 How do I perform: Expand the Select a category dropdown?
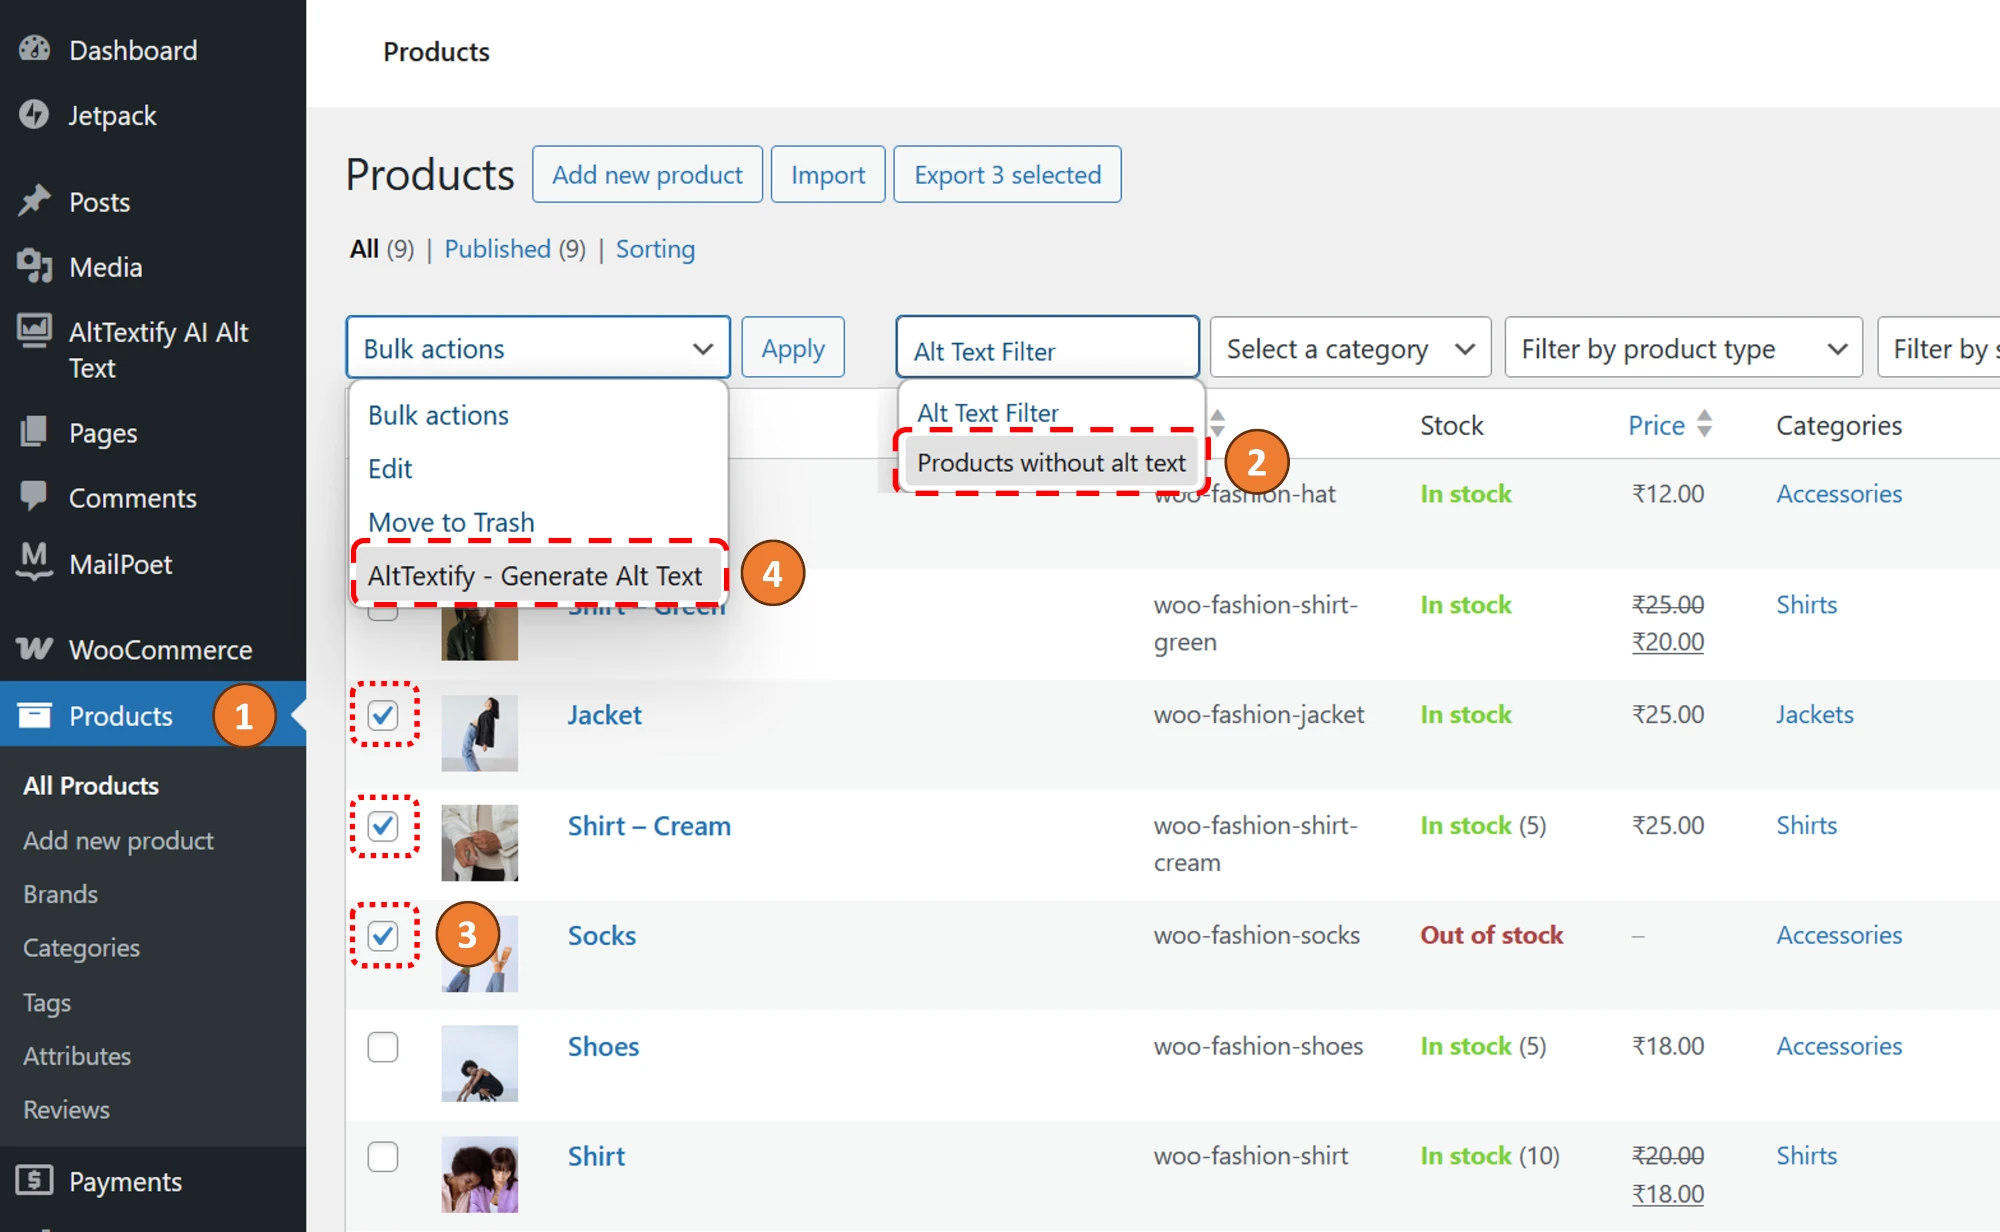1350,347
